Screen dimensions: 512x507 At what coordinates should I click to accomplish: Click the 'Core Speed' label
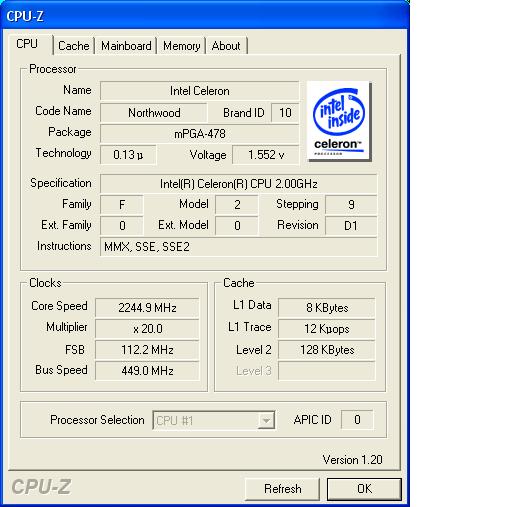[59, 306]
